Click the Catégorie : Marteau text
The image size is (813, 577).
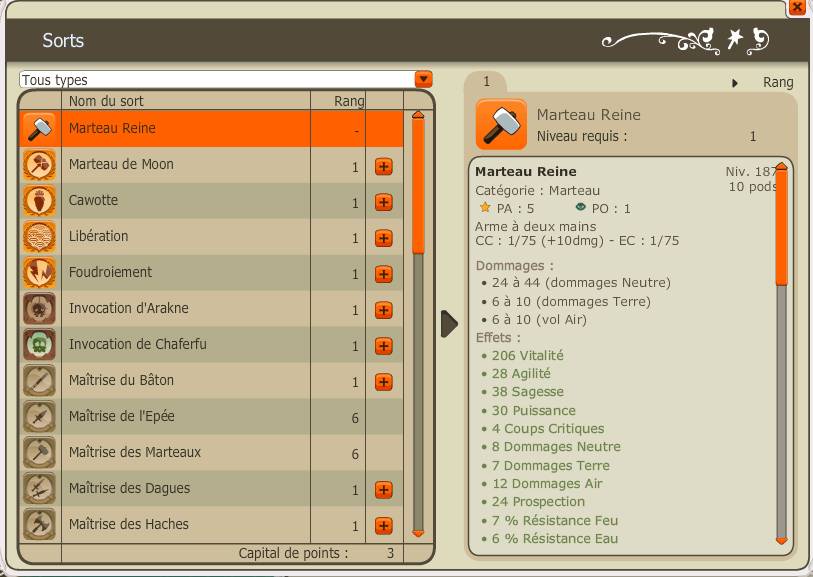(537, 191)
